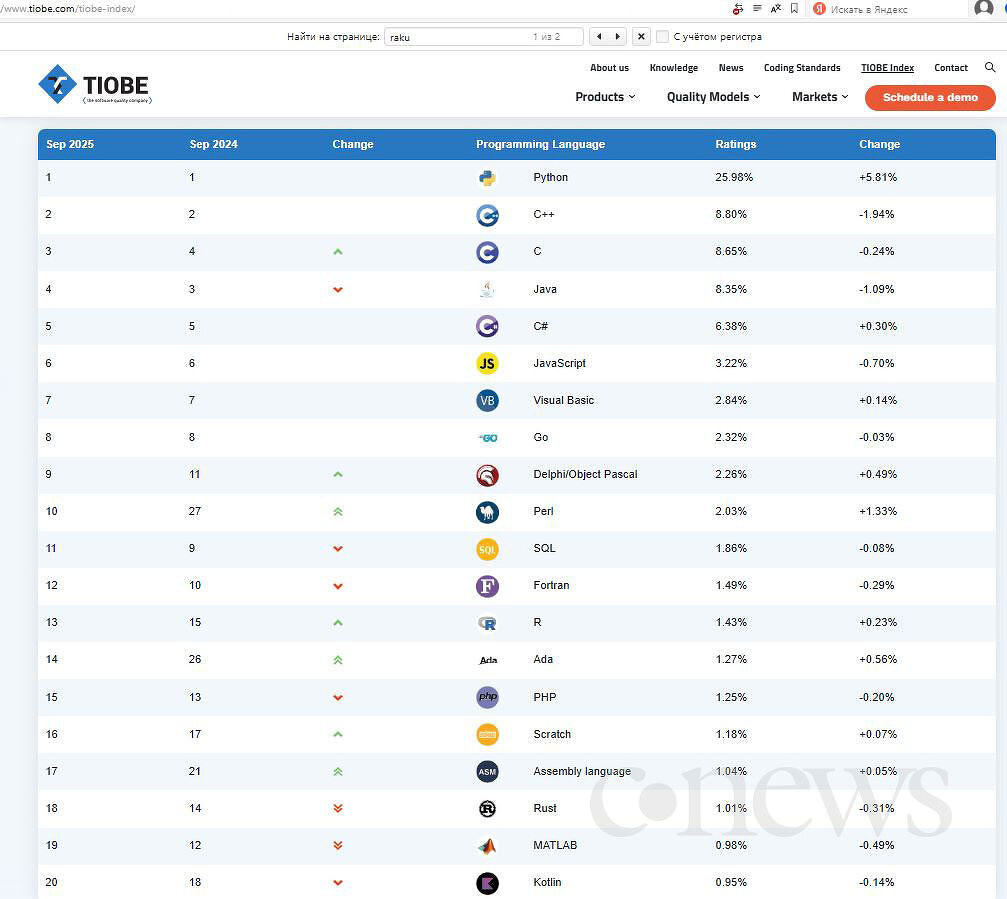Click the Sep 2025 column header
Image resolution: width=1007 pixels, height=899 pixels.
point(70,144)
